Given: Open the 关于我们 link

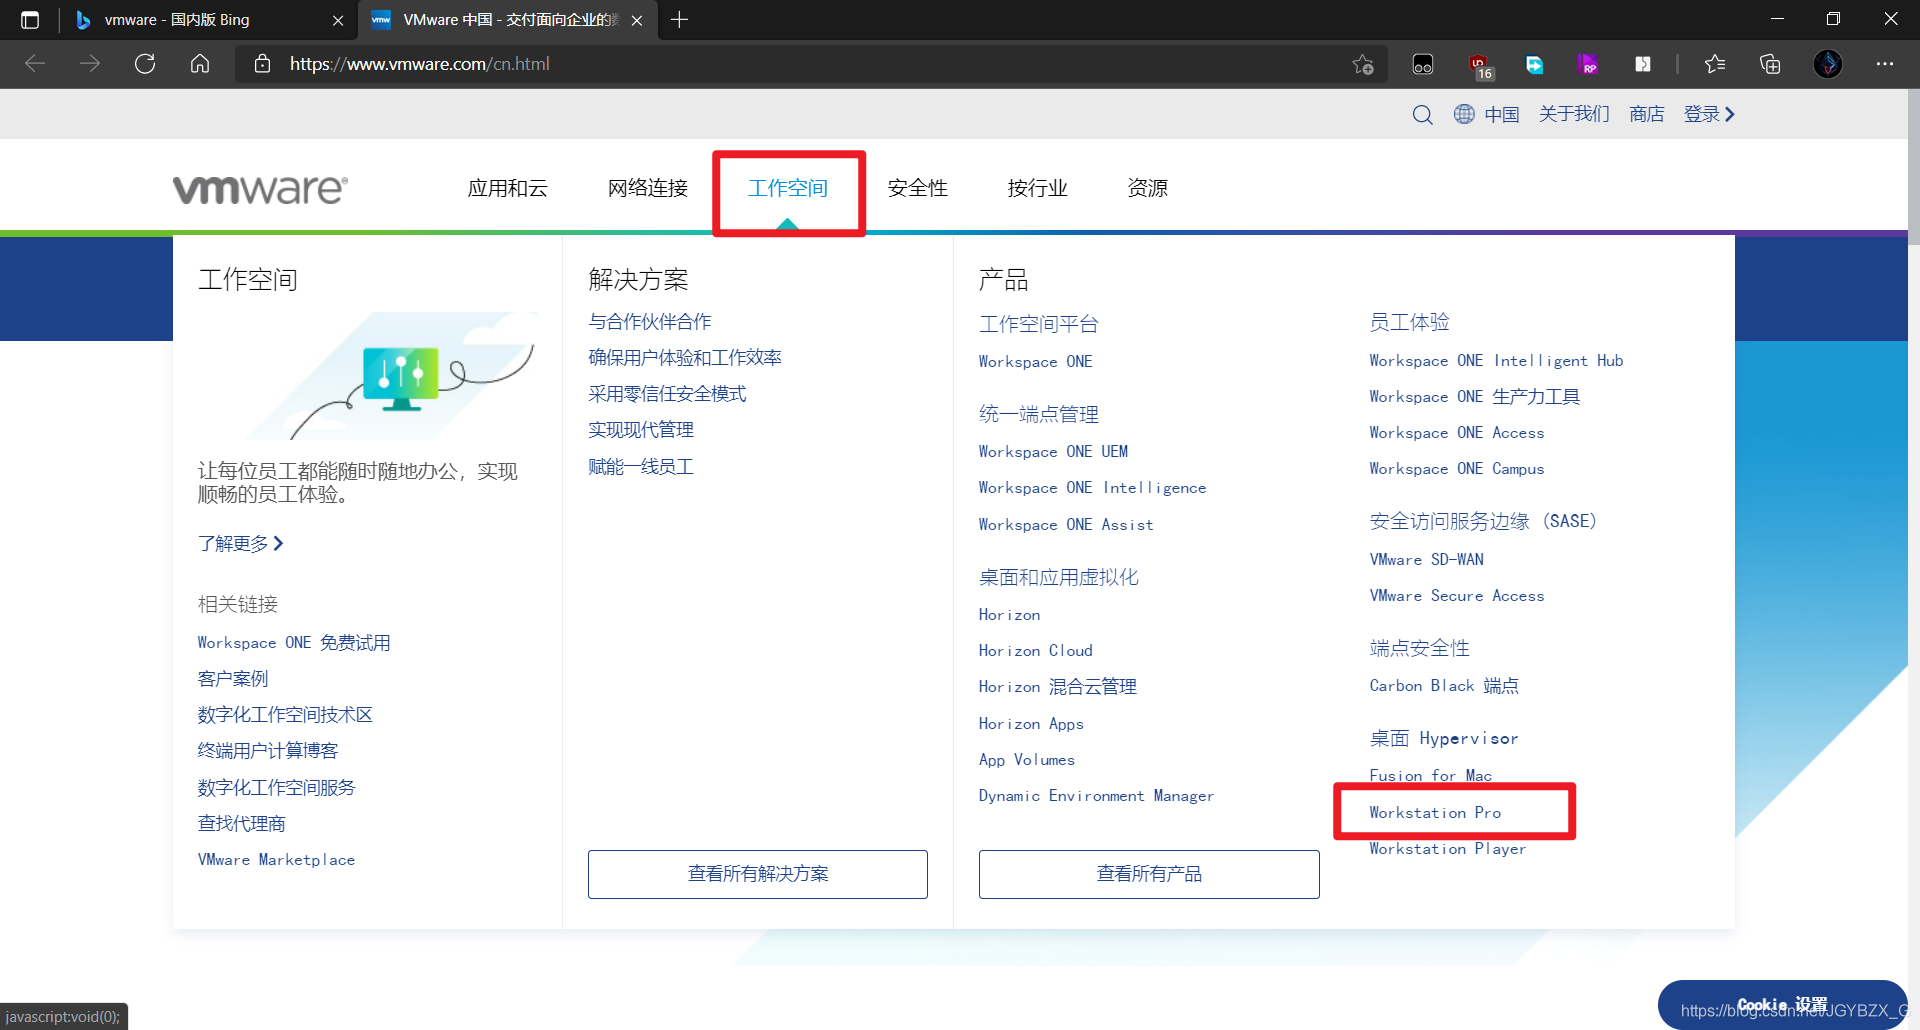Looking at the screenshot, I should point(1574,114).
